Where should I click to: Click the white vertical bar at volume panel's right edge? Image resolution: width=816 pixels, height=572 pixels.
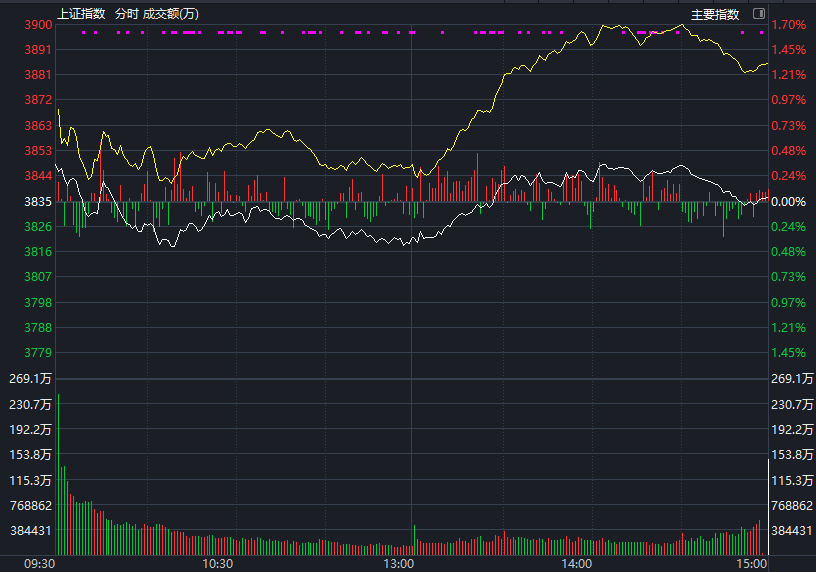point(767,505)
